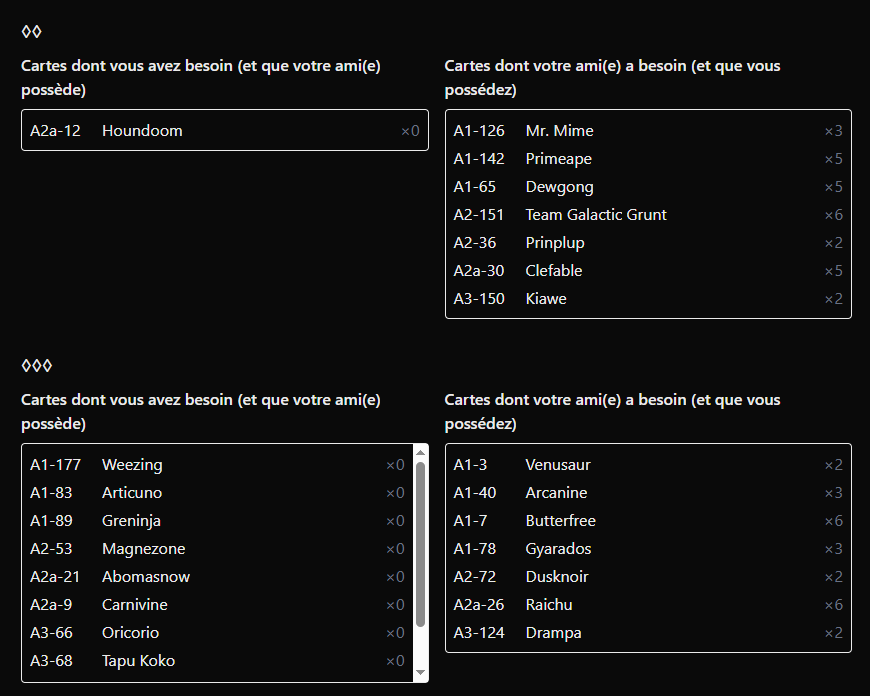Click the three-diamond rarity icon
The image size is (870, 696).
tap(36, 366)
